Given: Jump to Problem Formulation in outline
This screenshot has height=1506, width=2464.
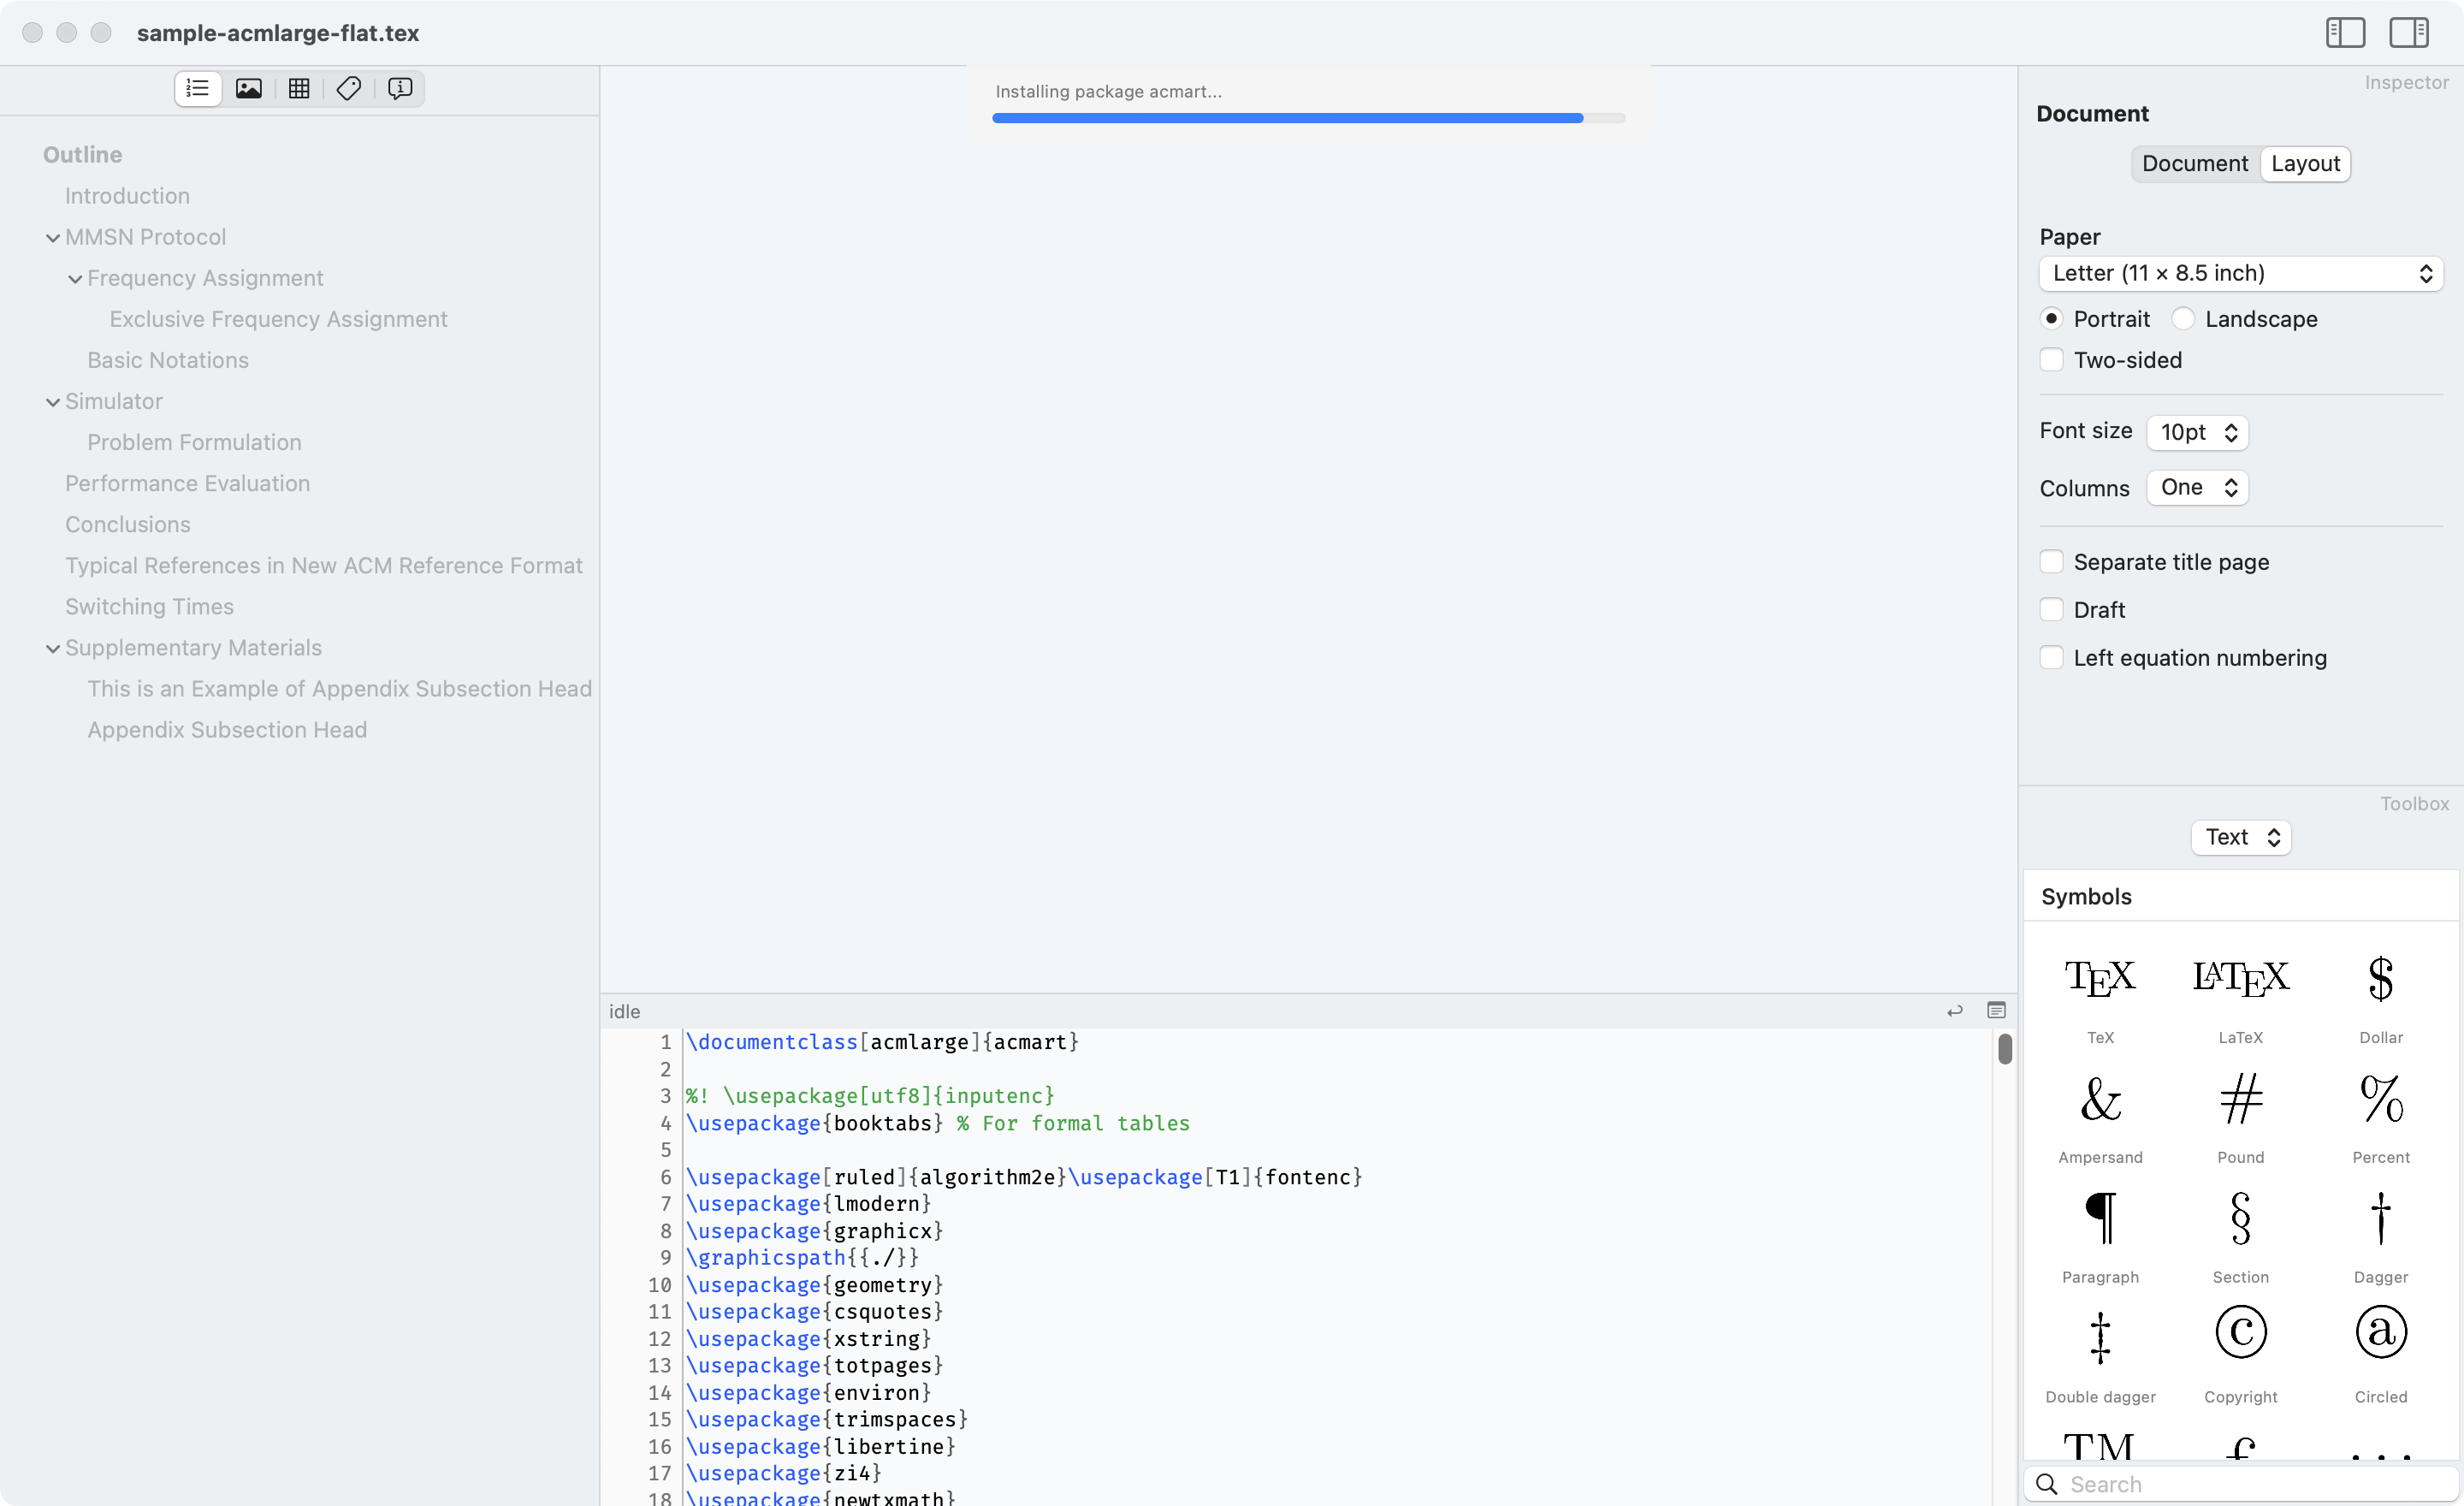Looking at the screenshot, I should tap(194, 442).
